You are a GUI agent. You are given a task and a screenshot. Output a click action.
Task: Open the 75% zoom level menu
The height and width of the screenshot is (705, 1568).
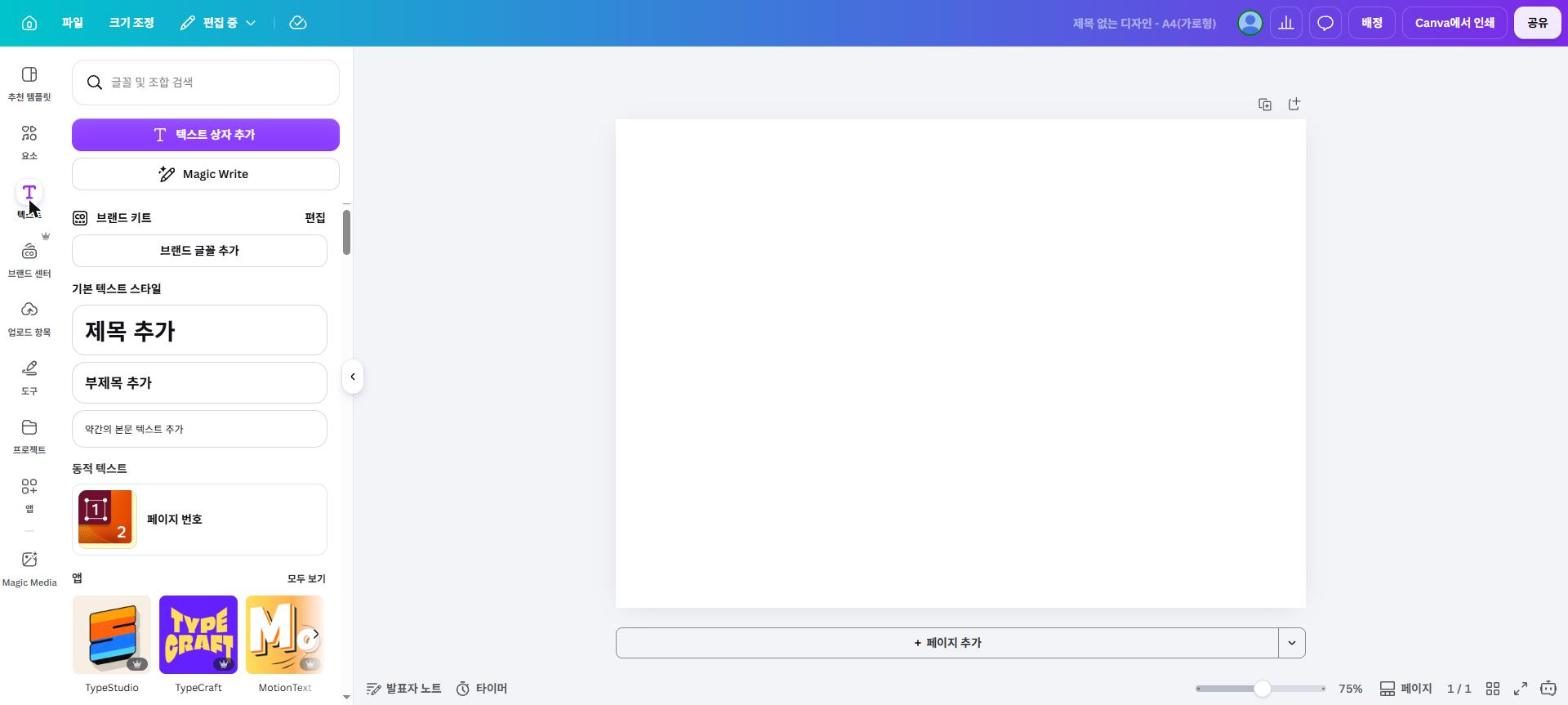(x=1350, y=689)
